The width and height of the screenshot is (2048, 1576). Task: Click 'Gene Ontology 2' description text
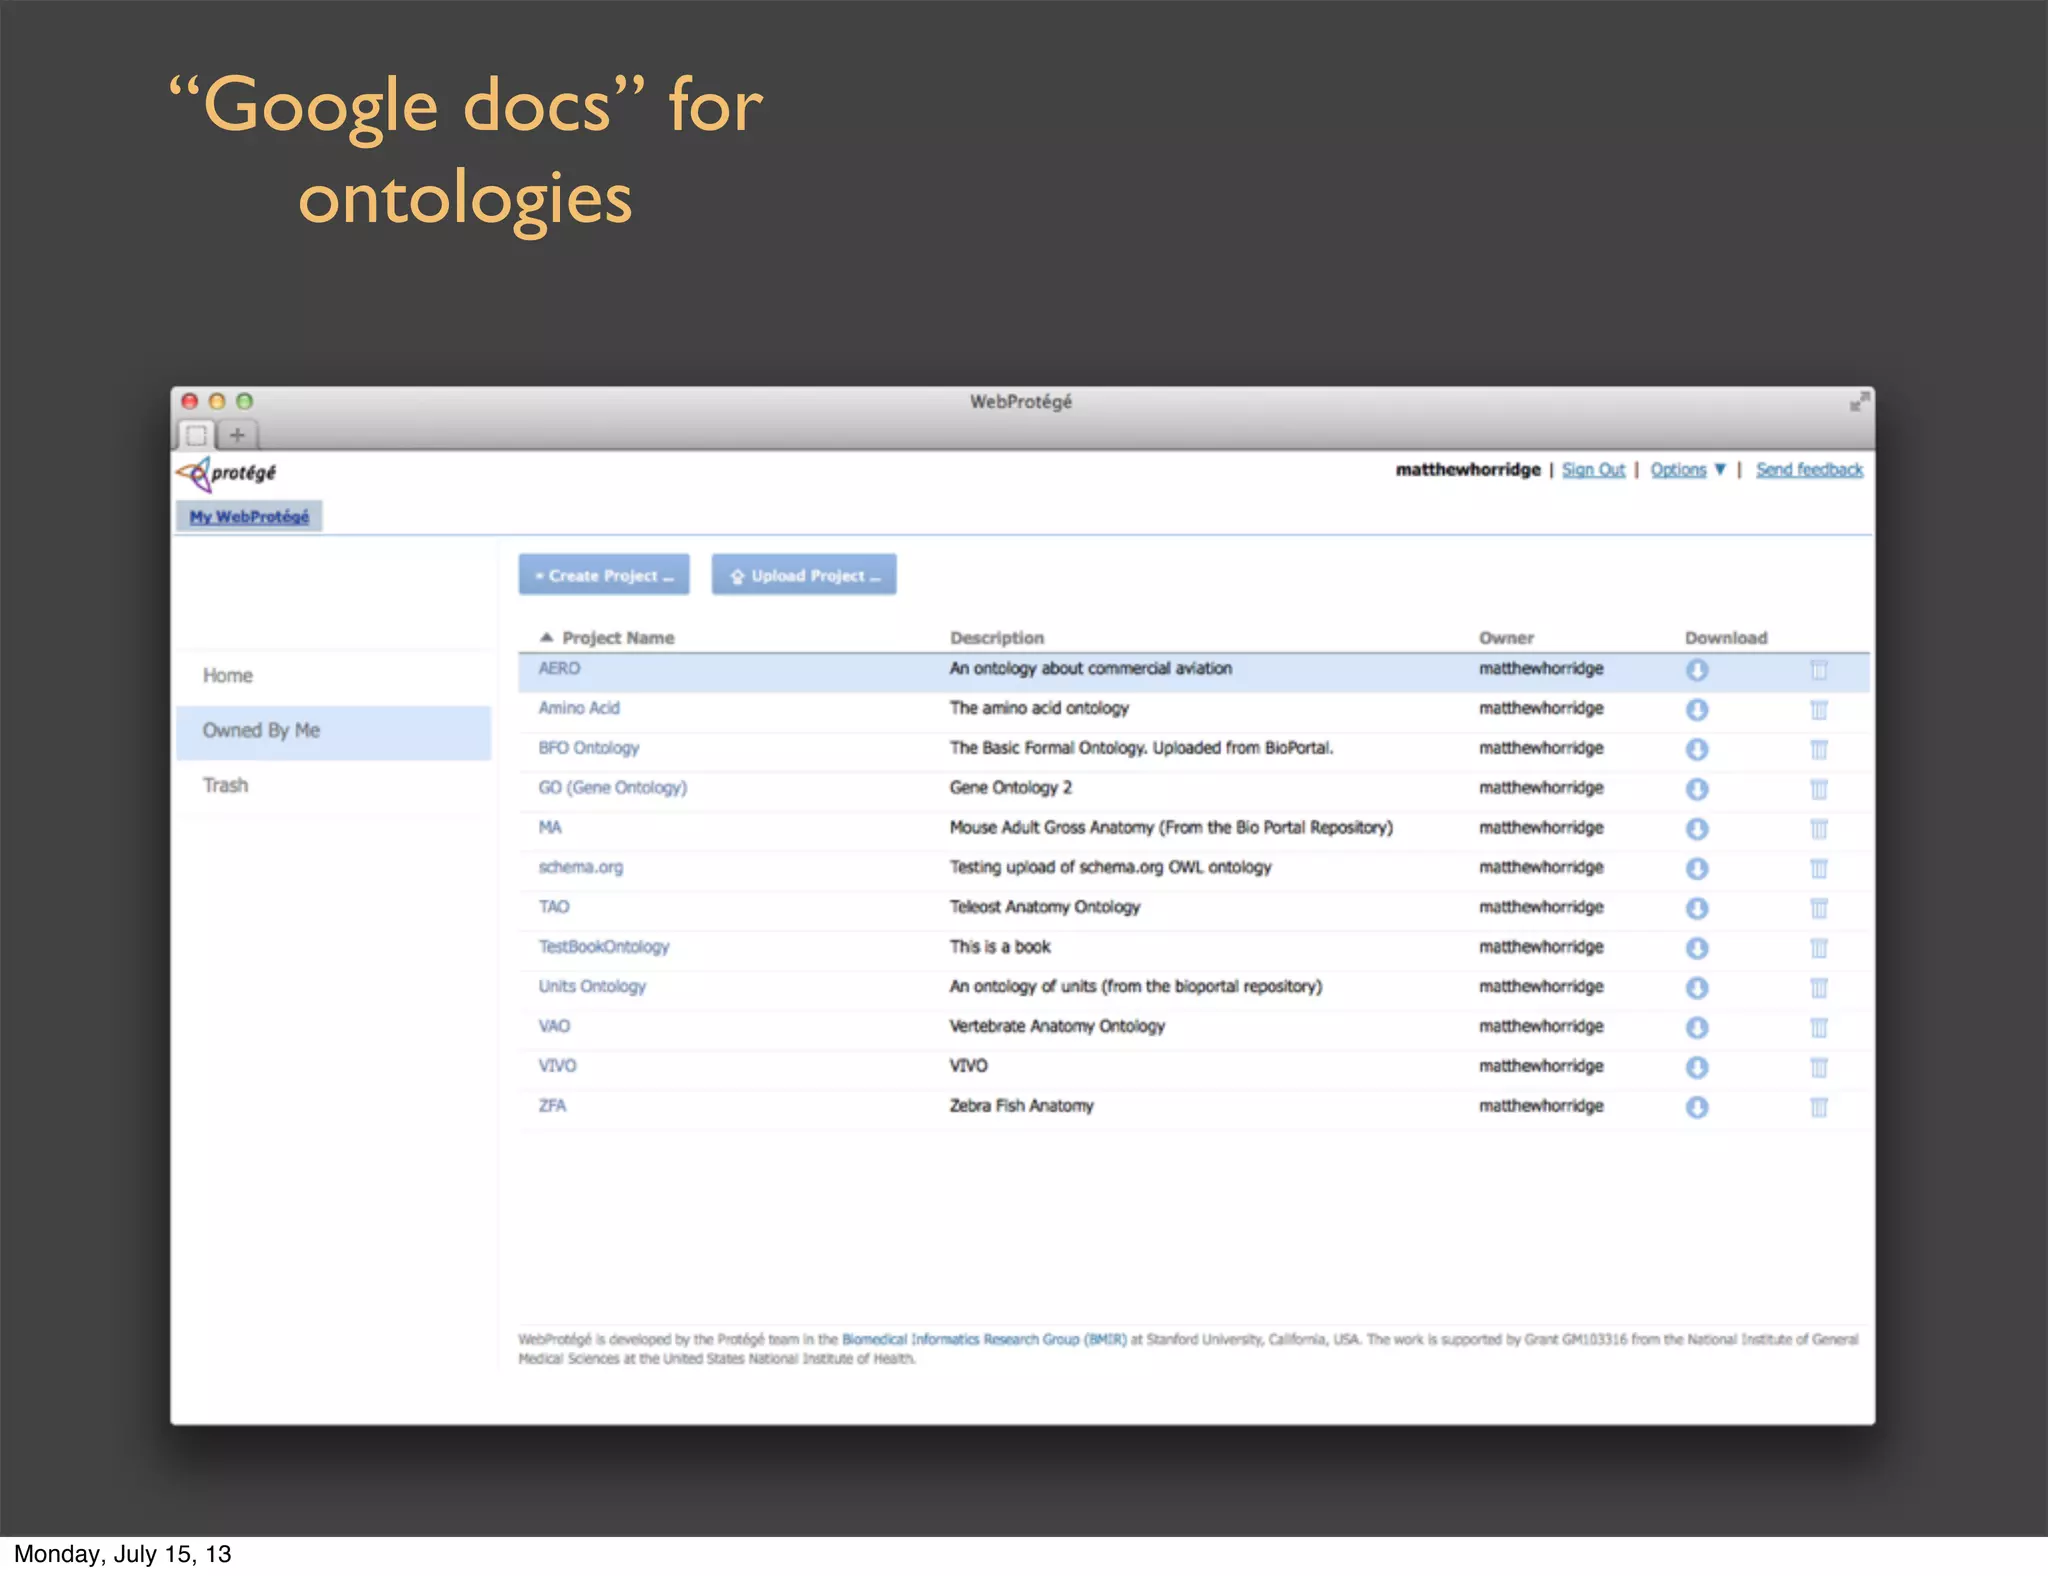tap(1010, 788)
